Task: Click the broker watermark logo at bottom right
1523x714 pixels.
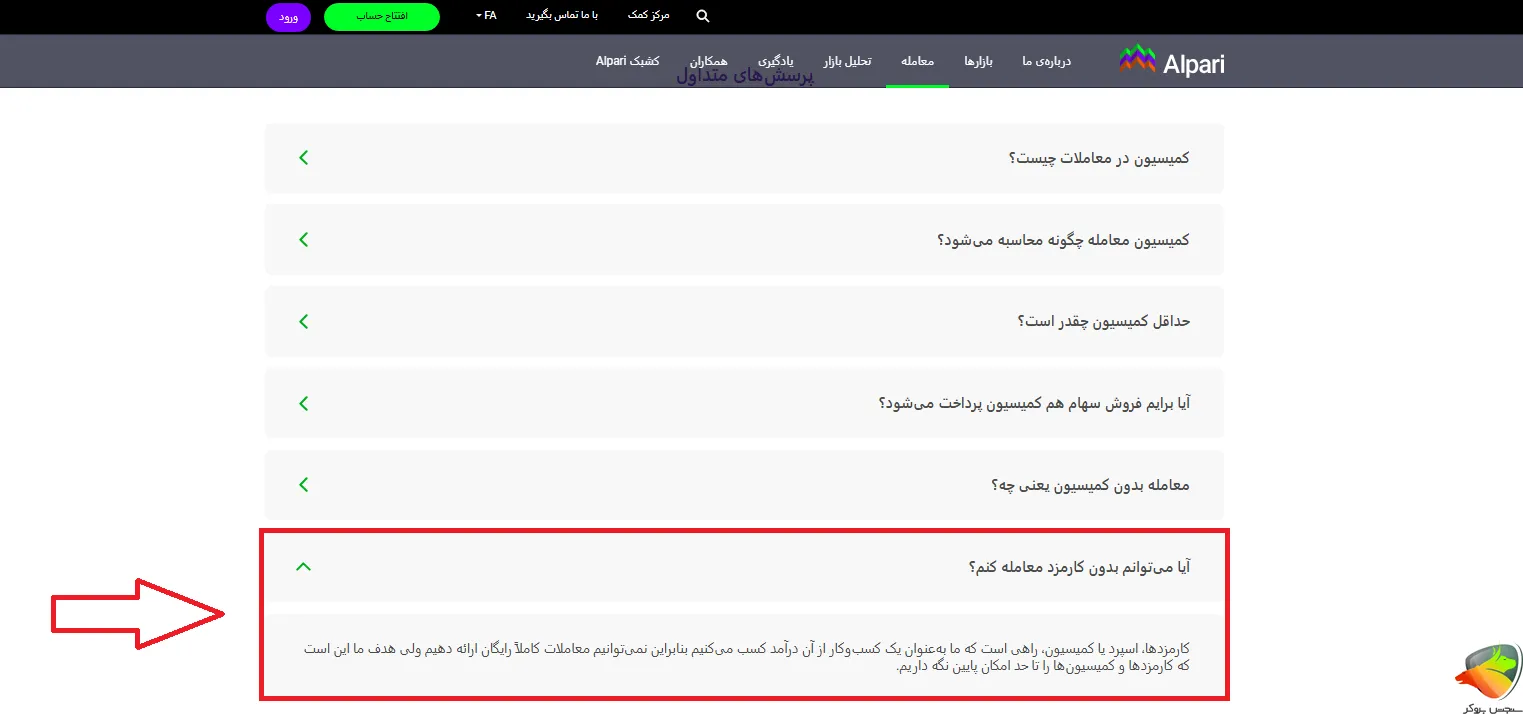Action: click(x=1486, y=671)
